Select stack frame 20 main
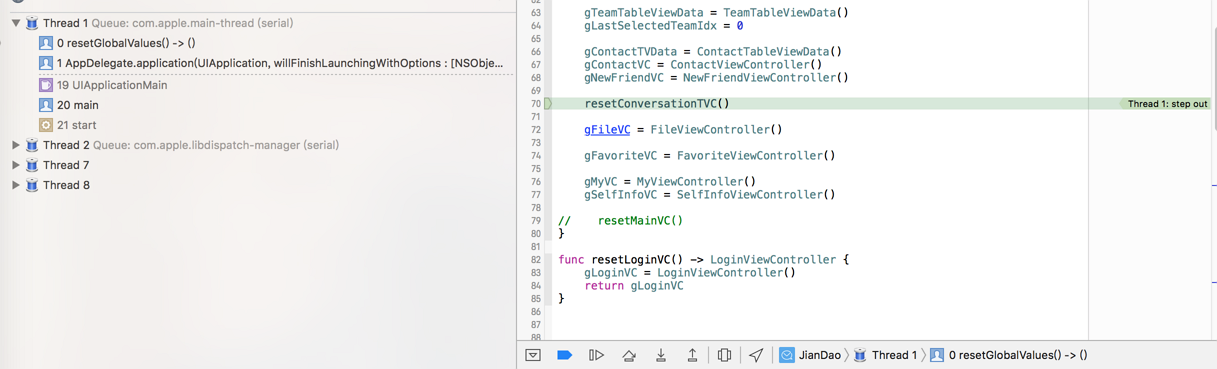 [x=257, y=105]
